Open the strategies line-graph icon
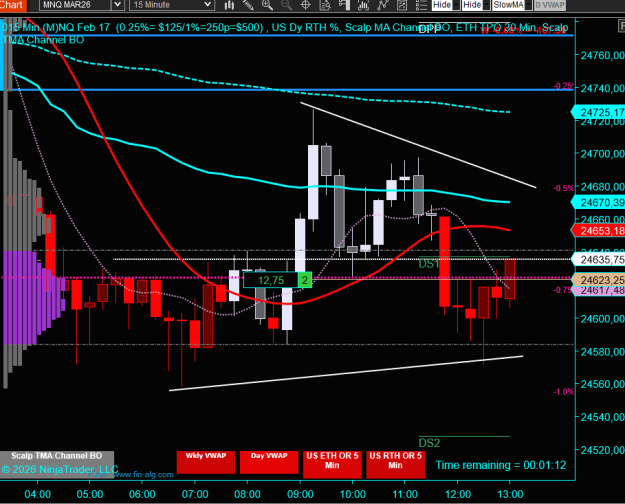 tap(383, 5)
